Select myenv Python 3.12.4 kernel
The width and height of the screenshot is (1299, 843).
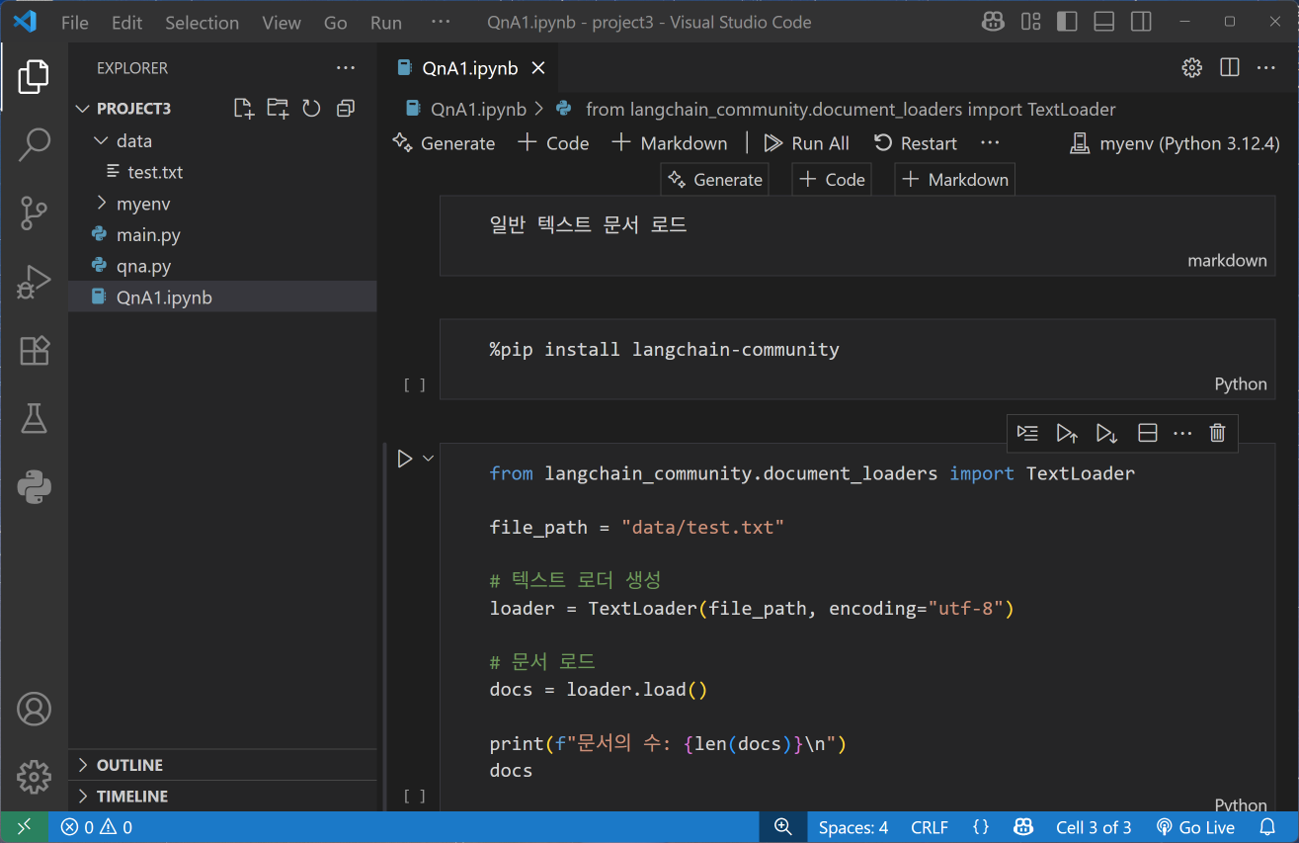pyautogui.click(x=1175, y=143)
